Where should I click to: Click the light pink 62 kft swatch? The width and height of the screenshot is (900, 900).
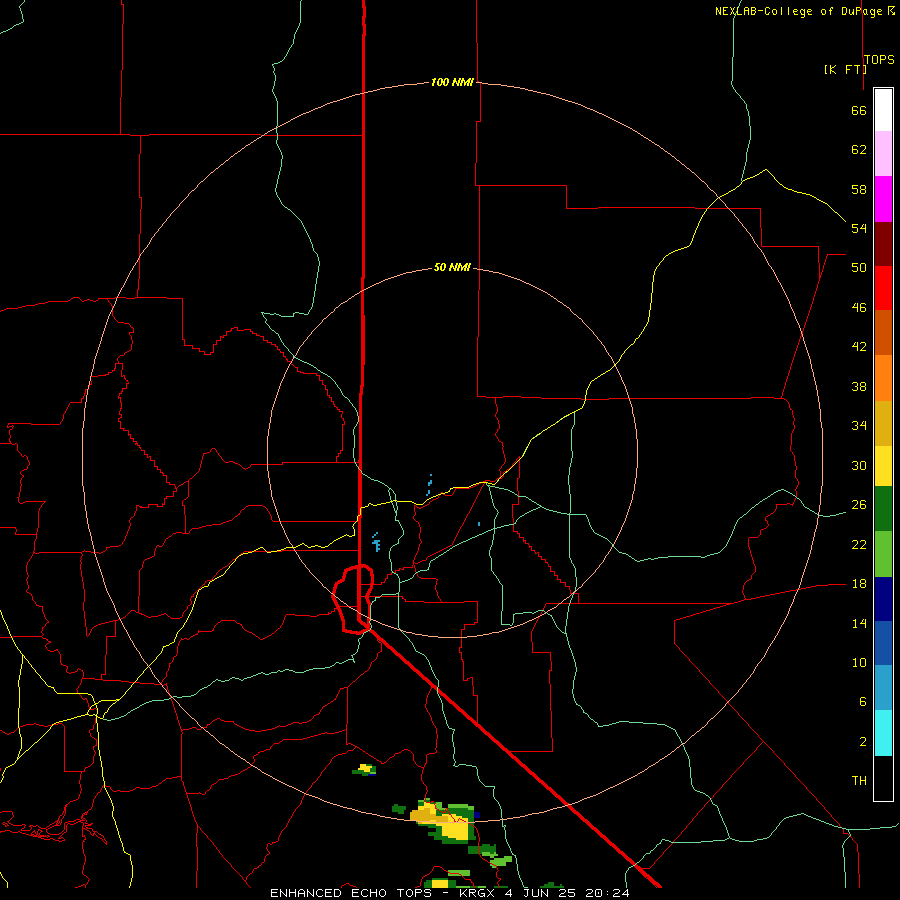coord(883,153)
